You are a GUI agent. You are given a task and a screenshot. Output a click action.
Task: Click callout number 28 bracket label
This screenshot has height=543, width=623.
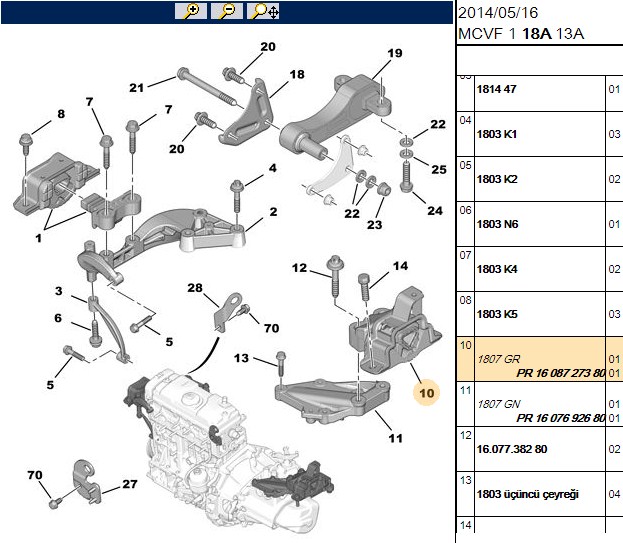point(195,288)
